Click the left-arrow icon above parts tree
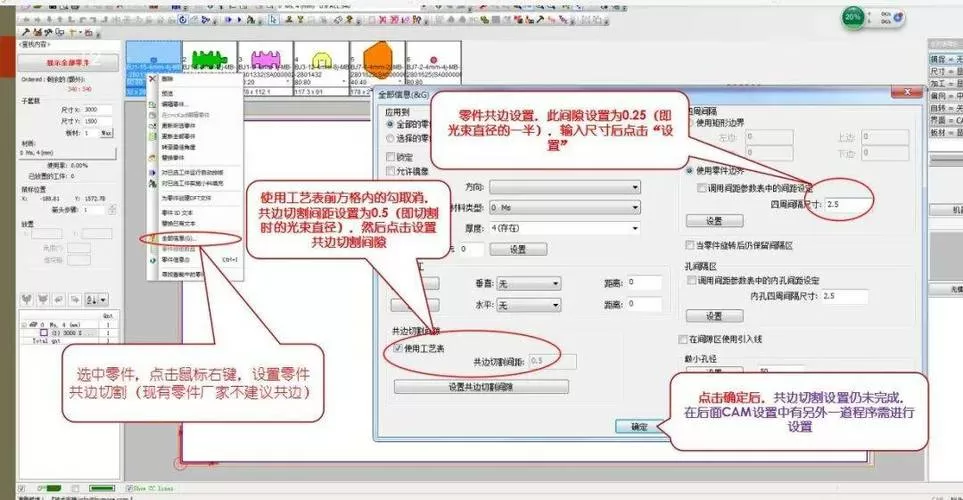The image size is (963, 500). [59, 300]
